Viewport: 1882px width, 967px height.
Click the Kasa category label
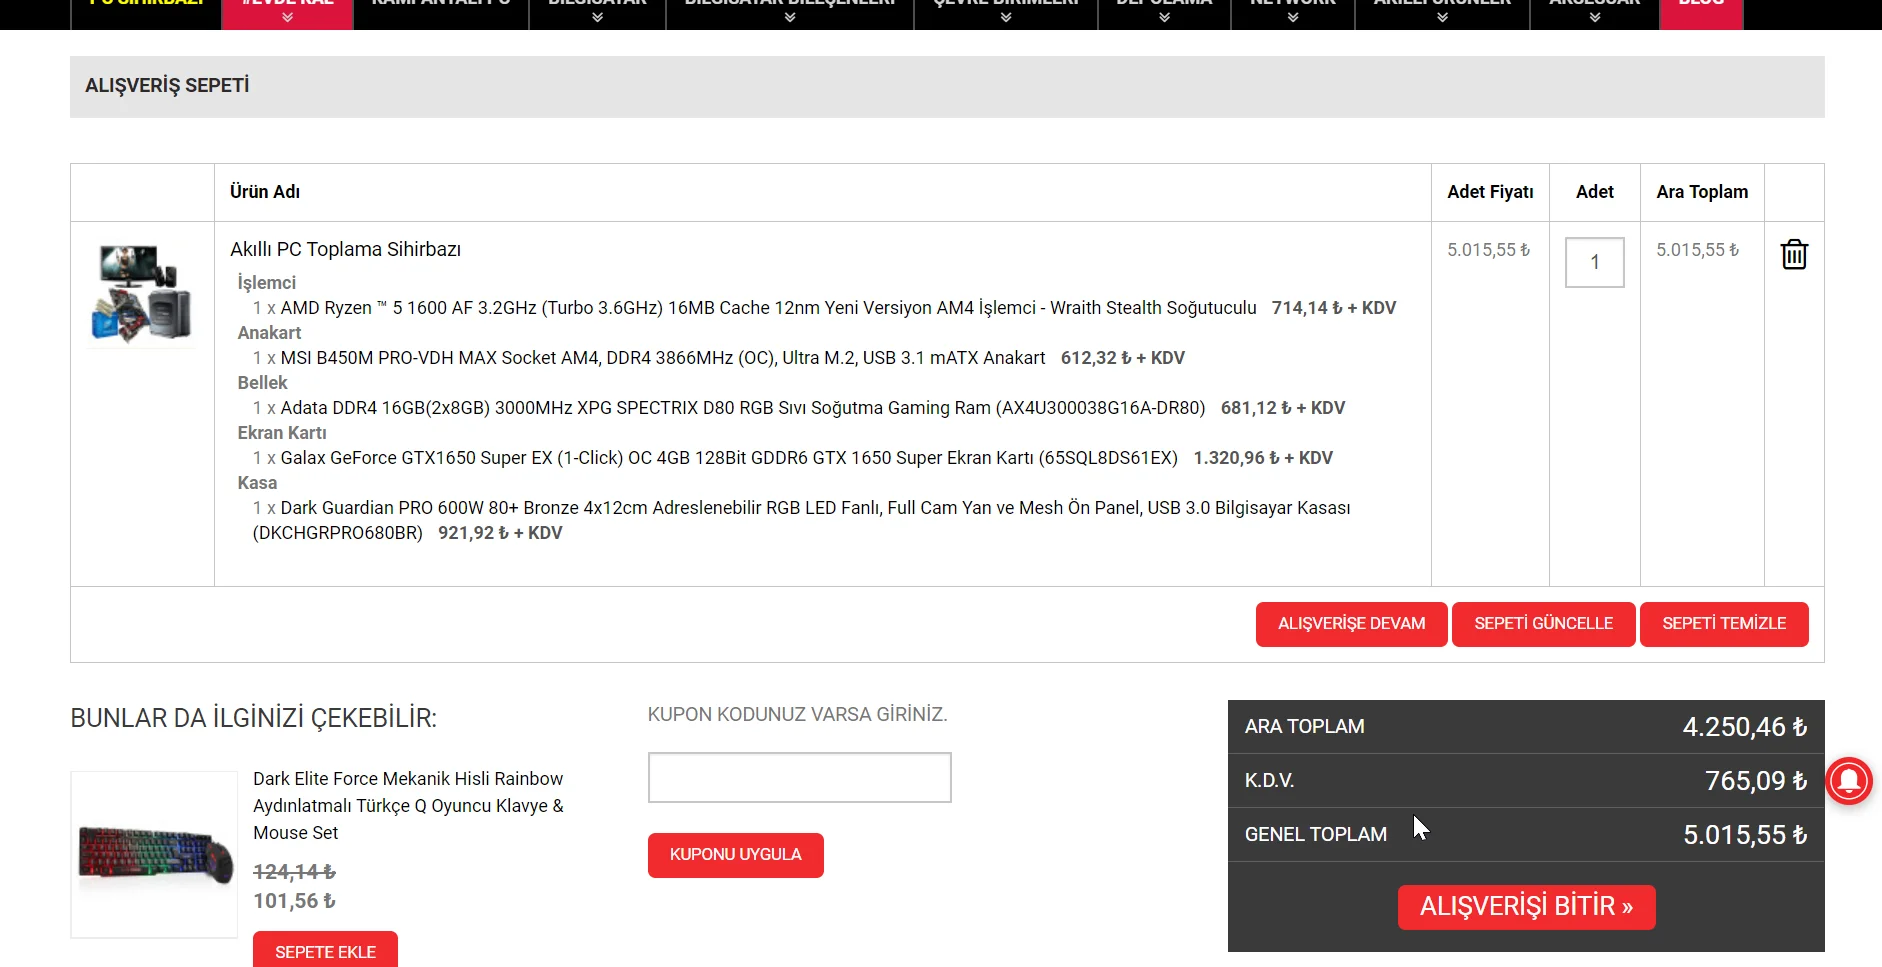click(x=257, y=483)
